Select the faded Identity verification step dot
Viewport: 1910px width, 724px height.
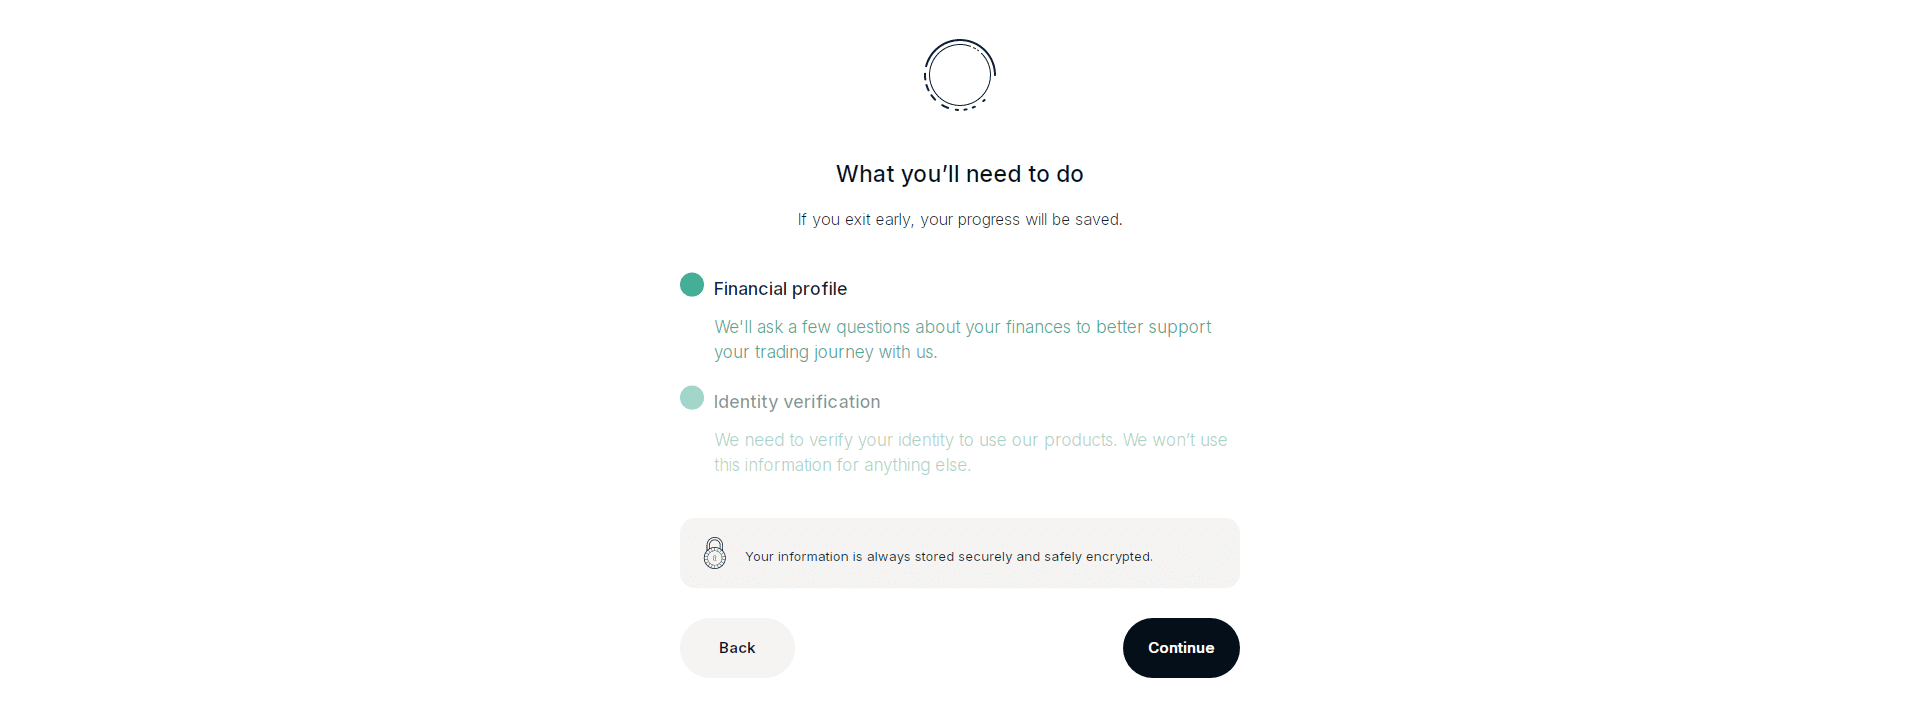click(x=692, y=398)
